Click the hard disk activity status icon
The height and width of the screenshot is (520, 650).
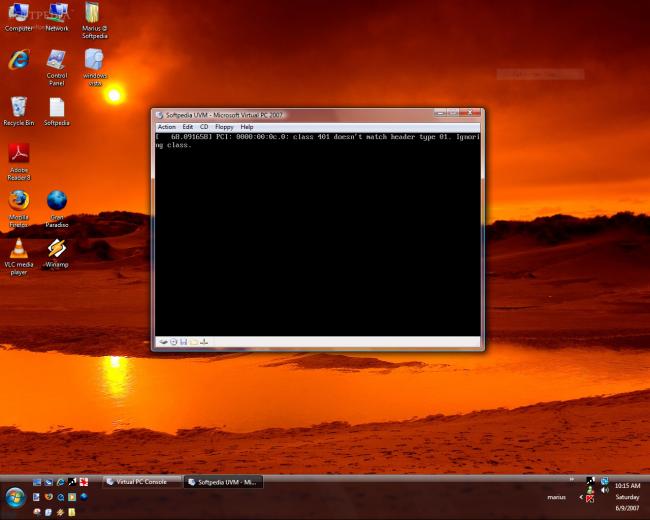click(x=164, y=342)
